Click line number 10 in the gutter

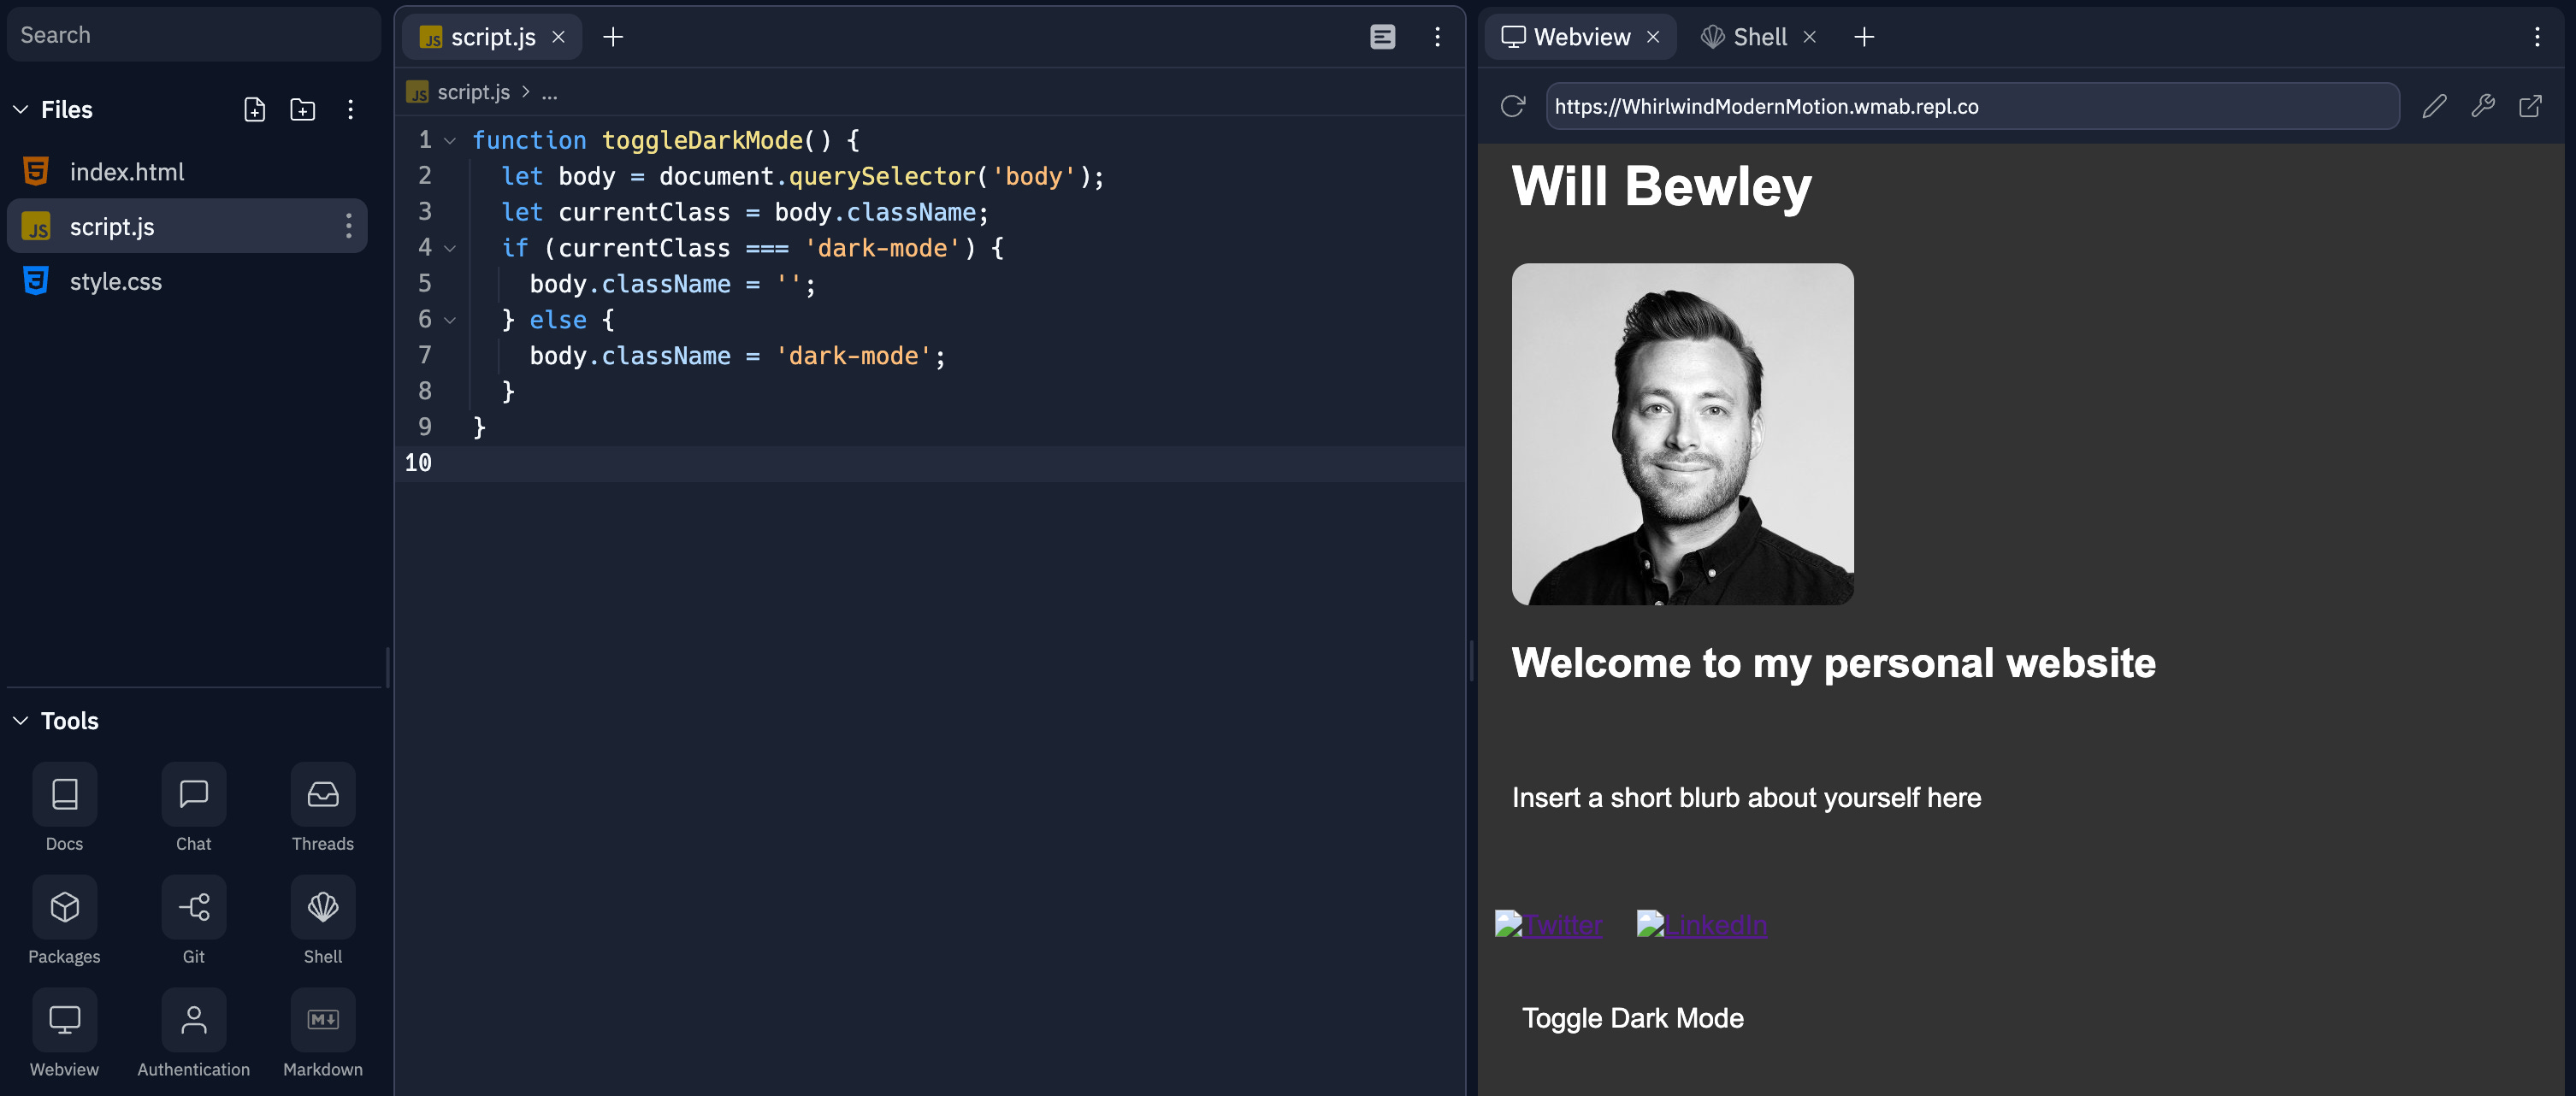[418, 463]
